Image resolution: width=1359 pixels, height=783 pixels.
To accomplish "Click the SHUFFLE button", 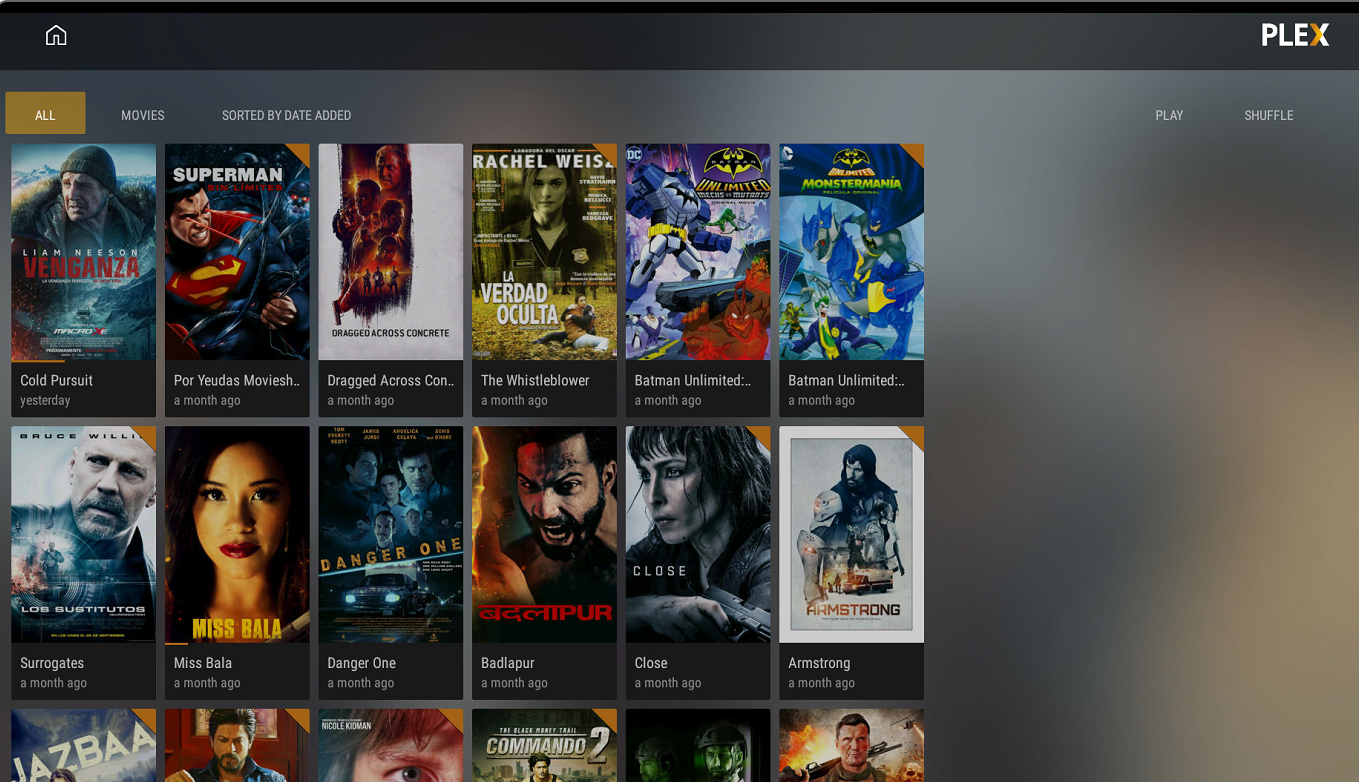I will point(1269,115).
